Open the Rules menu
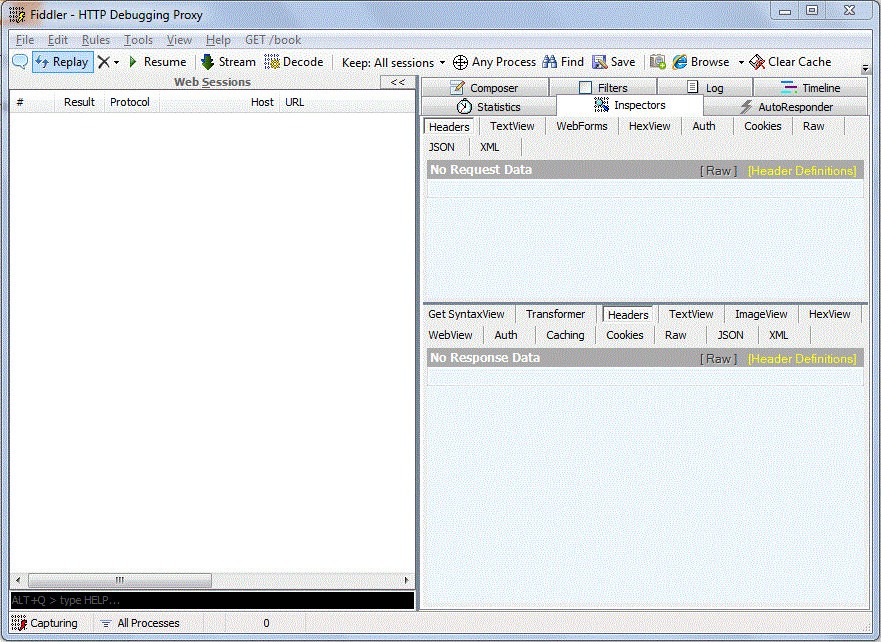The height and width of the screenshot is (642, 881). tap(96, 40)
